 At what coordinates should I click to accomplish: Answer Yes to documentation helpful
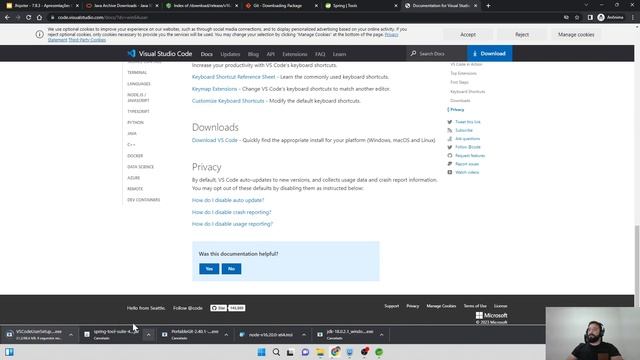pos(209,269)
